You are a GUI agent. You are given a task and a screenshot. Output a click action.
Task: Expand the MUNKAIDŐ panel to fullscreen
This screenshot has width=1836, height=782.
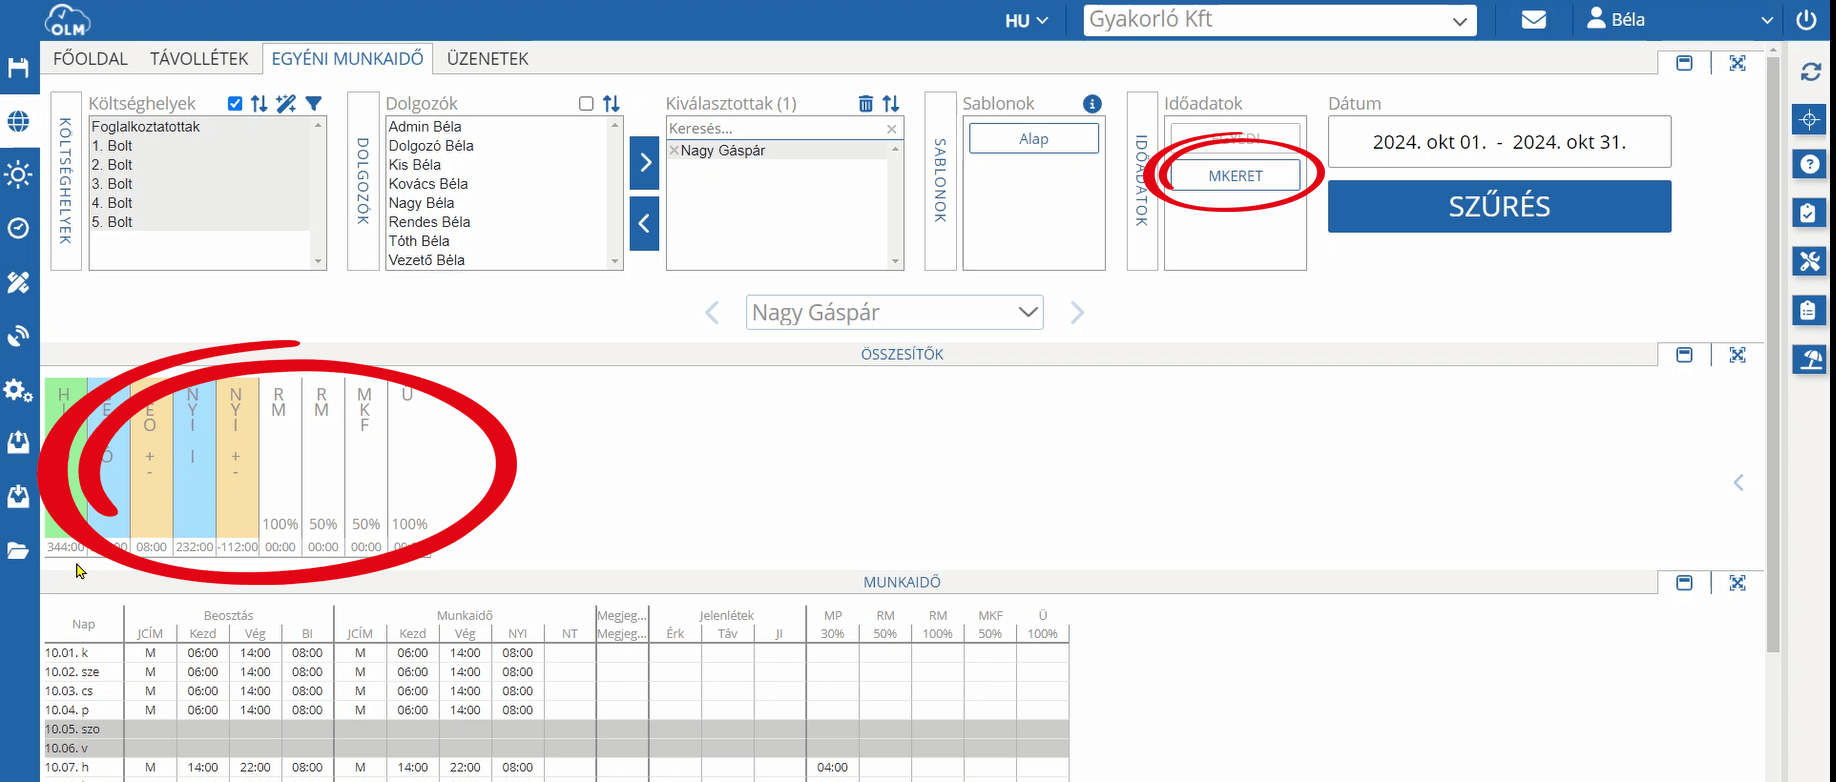(1738, 583)
